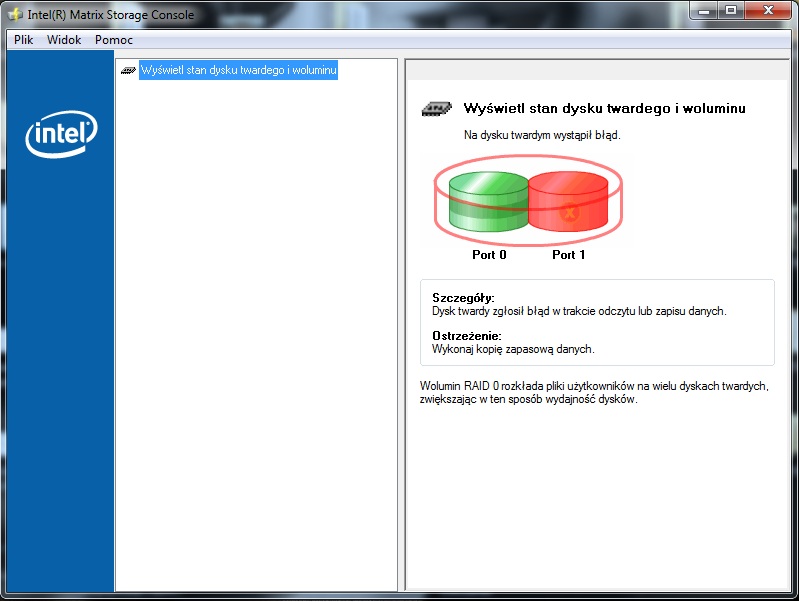Click the right-pane heading 'Wyświetl stan dysku twardego i woluminu'

pos(604,108)
